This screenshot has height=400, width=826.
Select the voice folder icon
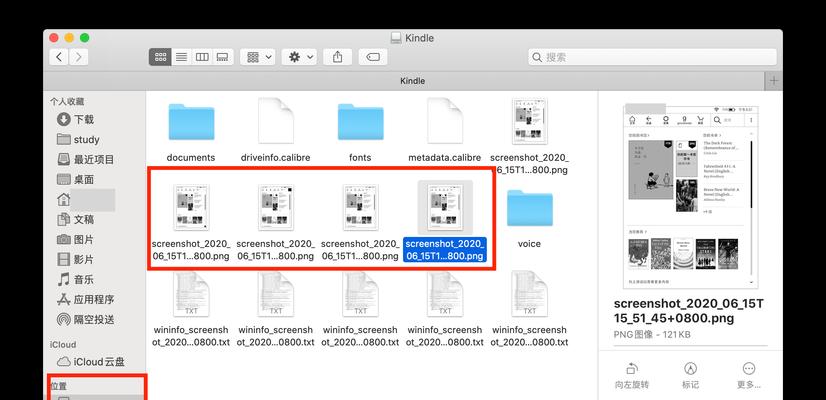[529, 208]
